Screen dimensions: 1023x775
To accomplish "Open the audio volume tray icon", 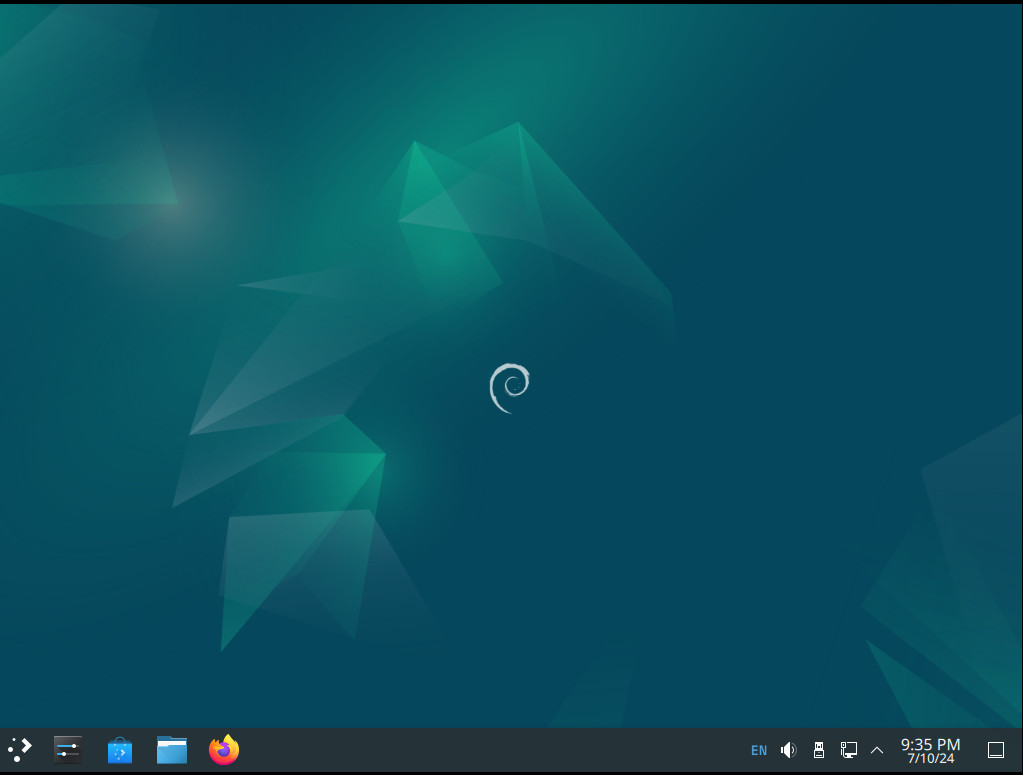I will pyautogui.click(x=789, y=750).
